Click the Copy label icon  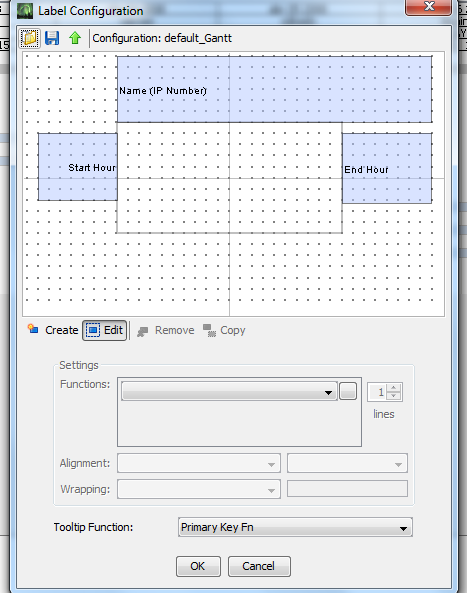(209, 331)
